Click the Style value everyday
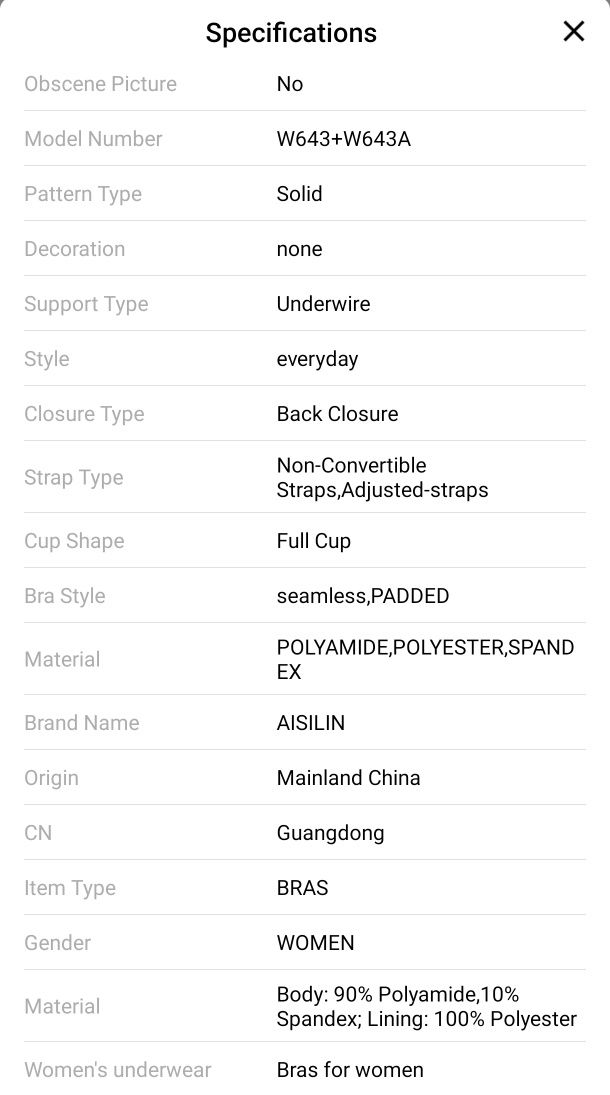Image resolution: width=610 pixels, height=1095 pixels. coord(317,360)
